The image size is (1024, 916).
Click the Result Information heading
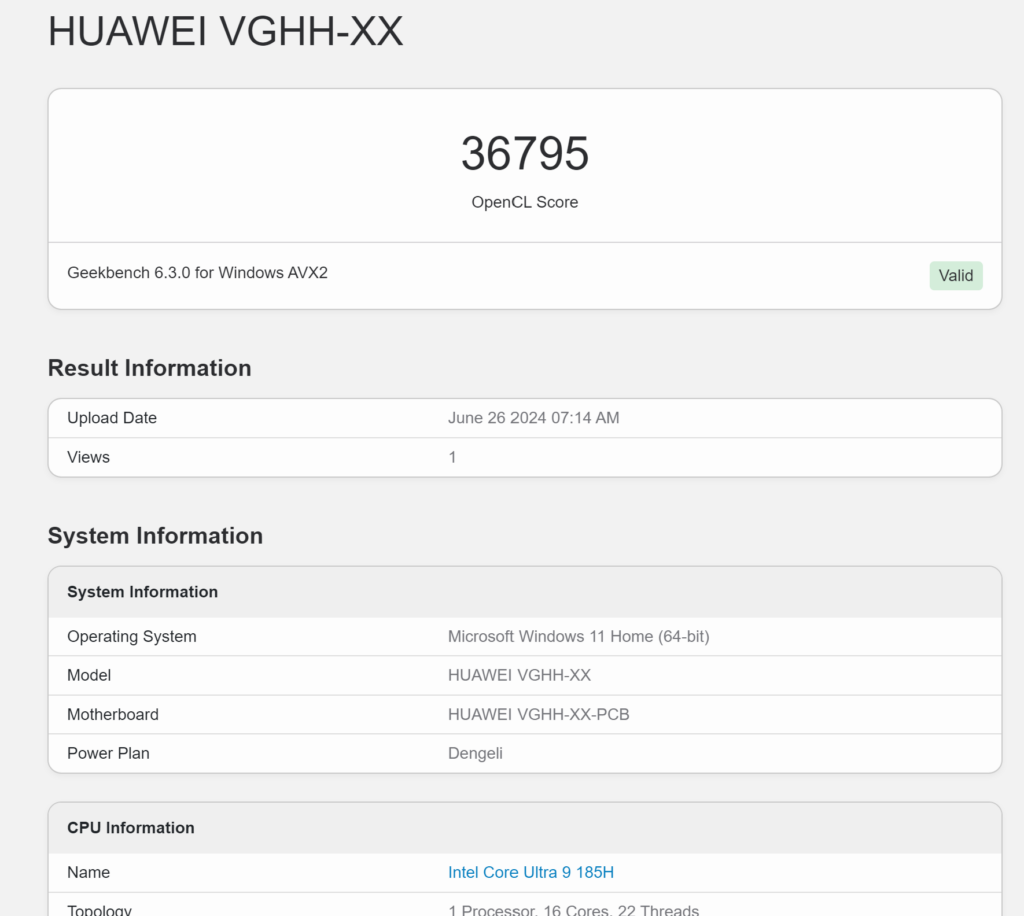[149, 368]
